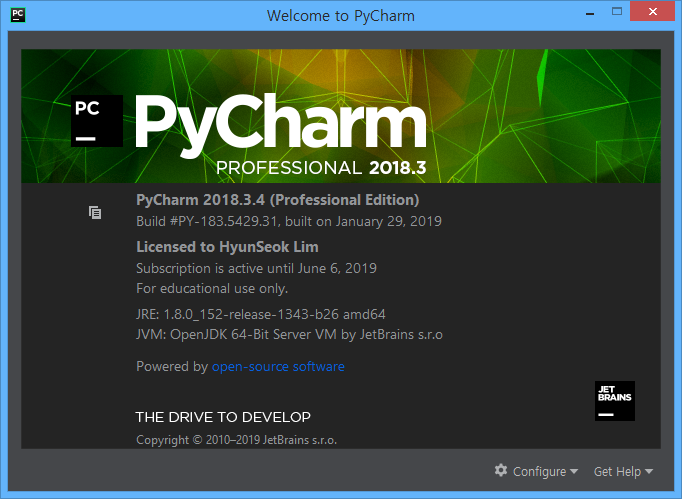Copy about info with the copy icon
This screenshot has height=499, width=682.
[95, 212]
